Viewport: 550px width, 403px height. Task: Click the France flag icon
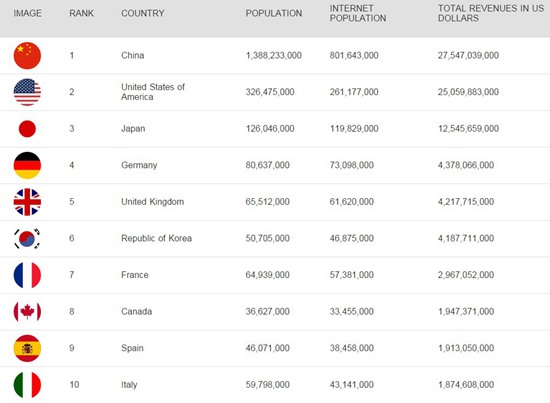click(x=27, y=275)
